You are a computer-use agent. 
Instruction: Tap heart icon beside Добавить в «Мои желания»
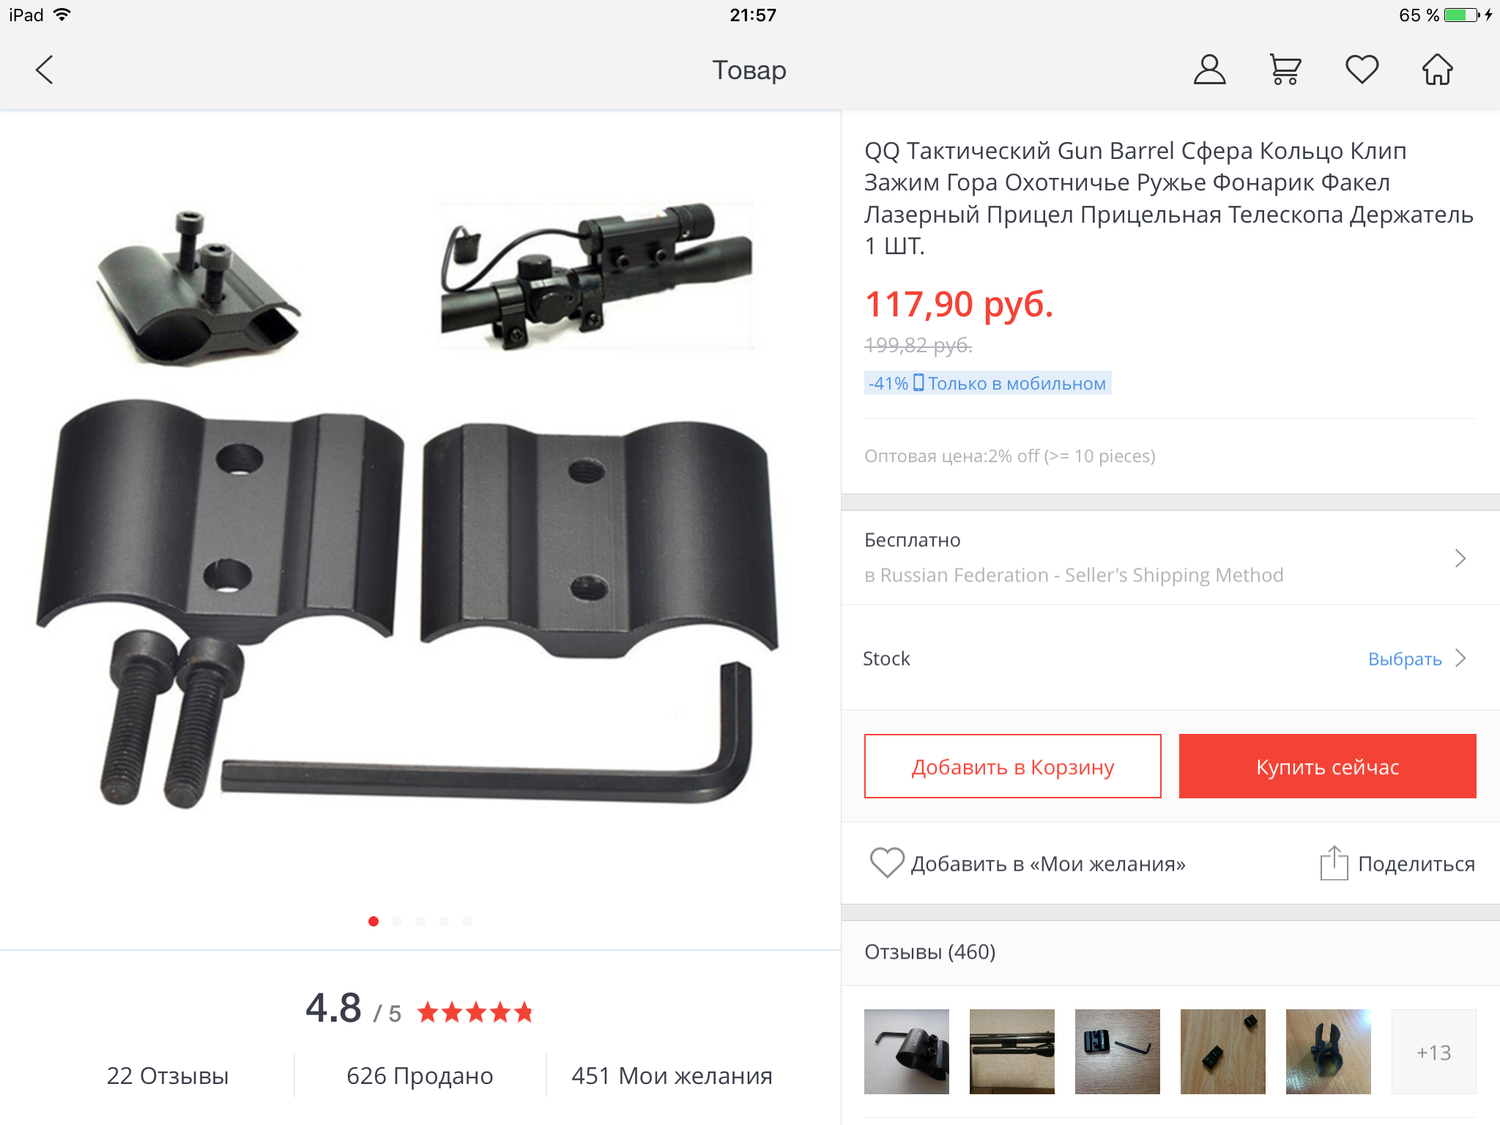(x=886, y=863)
